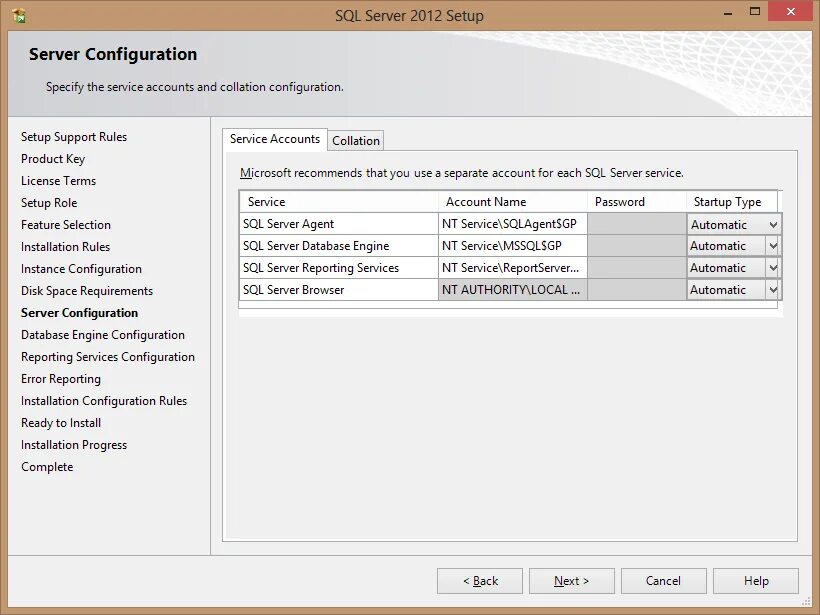Viewport: 820px width, 615px height.
Task: Click Setup Support Rules step in sidebar
Action: tap(74, 137)
